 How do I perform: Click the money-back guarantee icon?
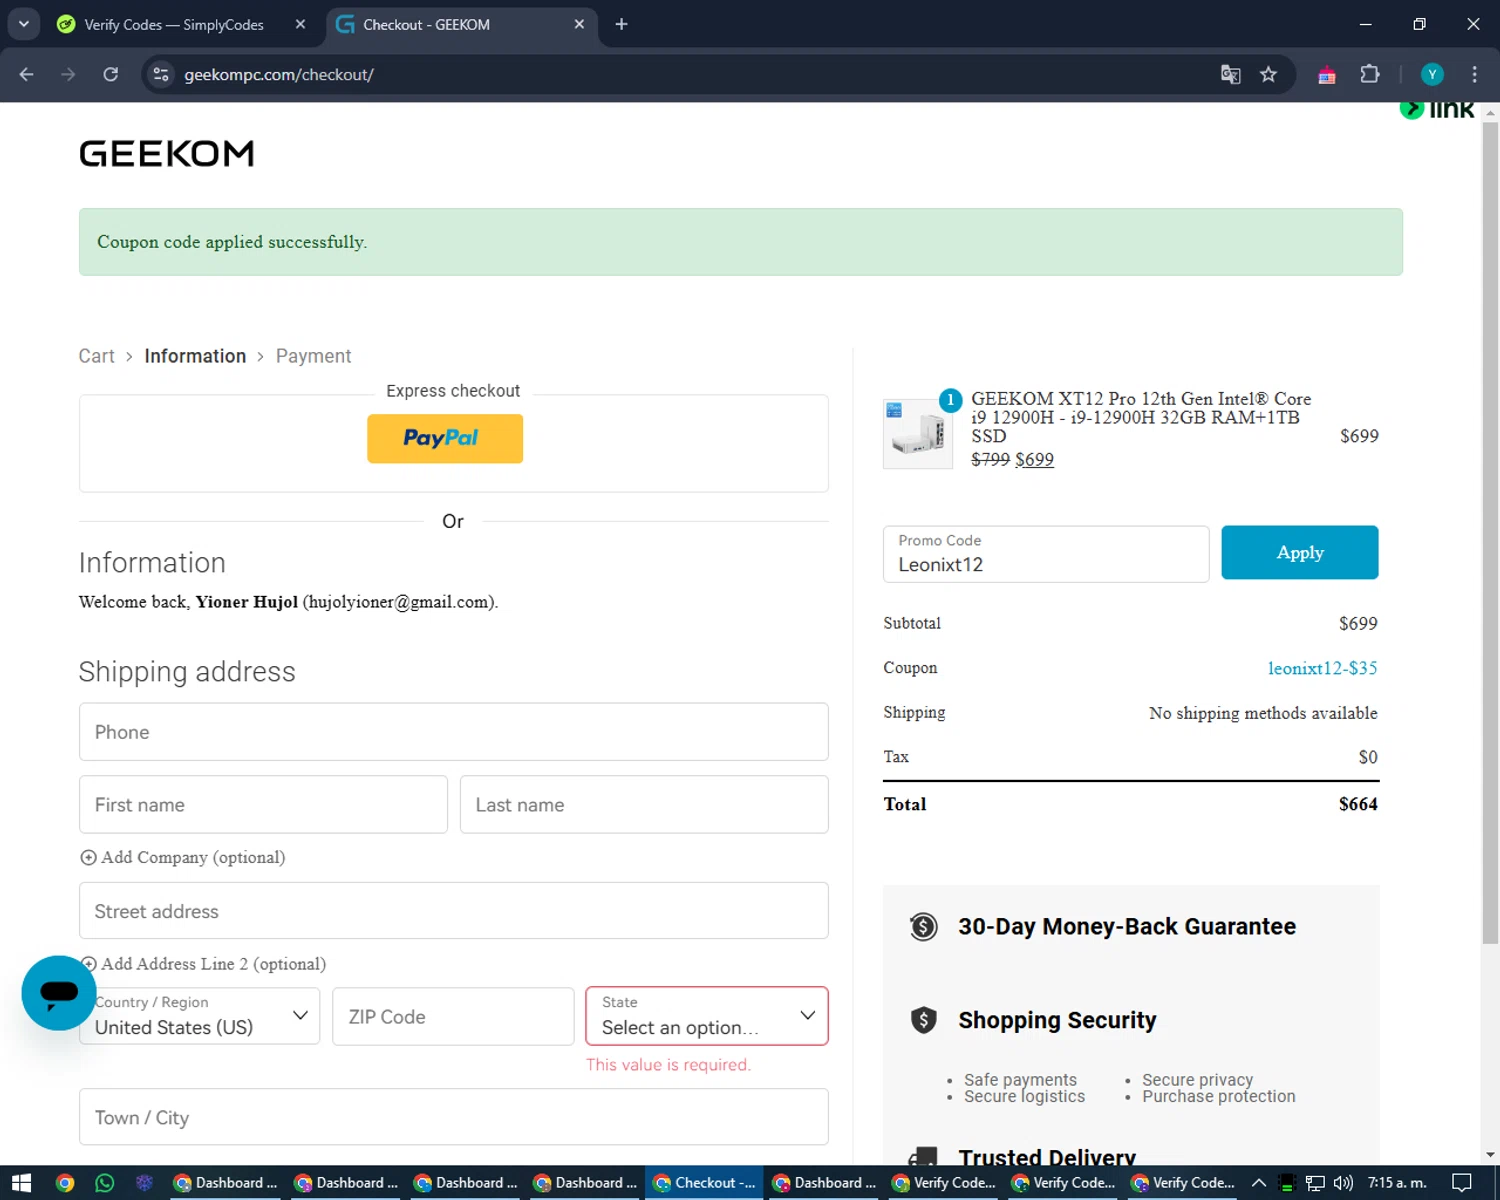tap(923, 927)
